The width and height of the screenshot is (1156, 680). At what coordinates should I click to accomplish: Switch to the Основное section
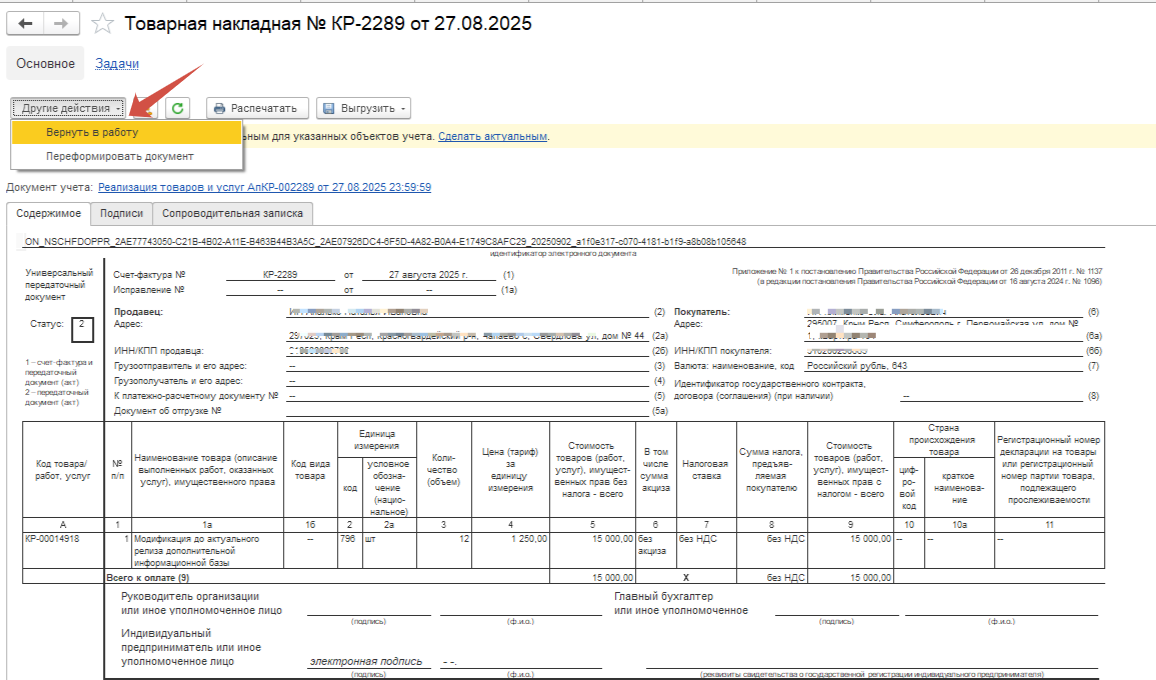[45, 64]
